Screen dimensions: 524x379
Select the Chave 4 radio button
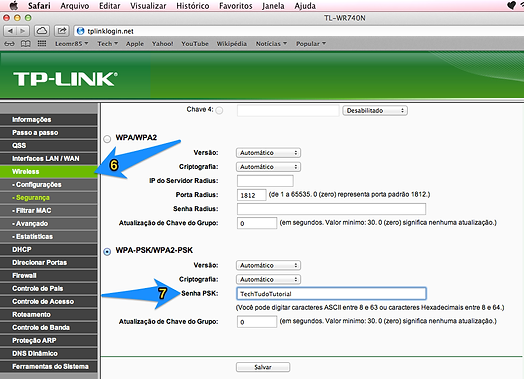click(x=220, y=110)
